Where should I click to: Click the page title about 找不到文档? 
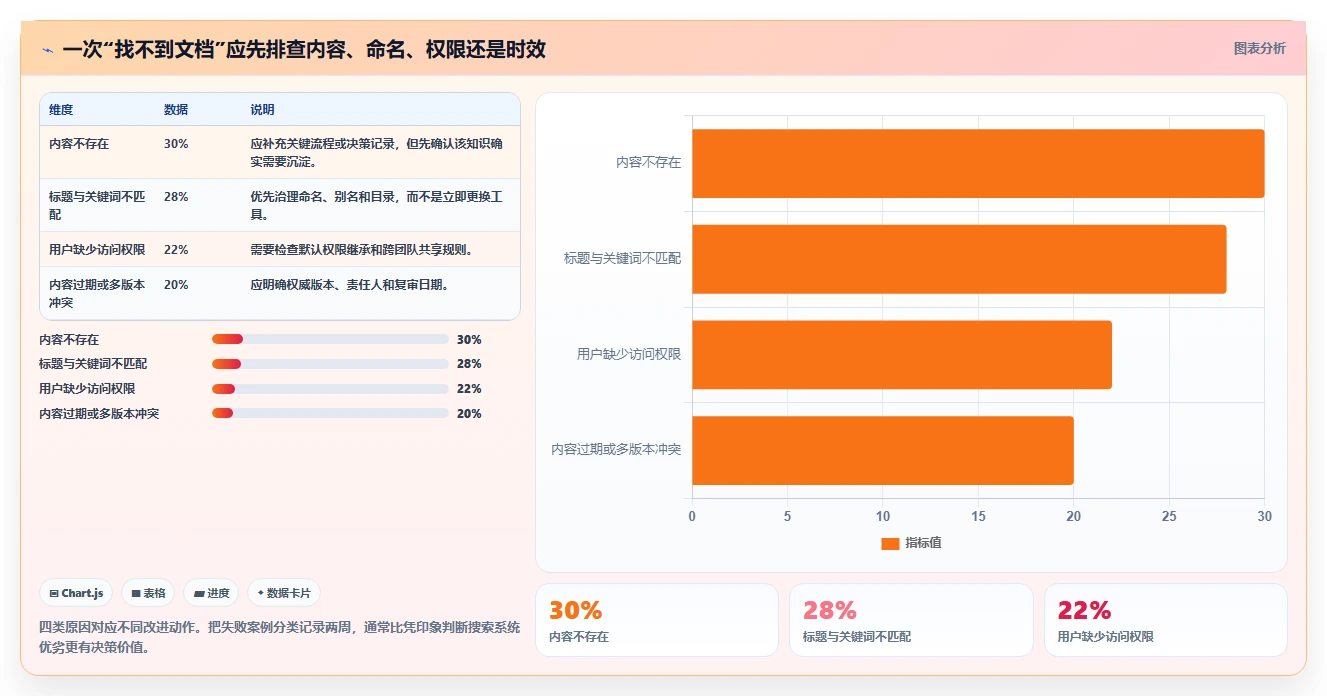coord(304,50)
